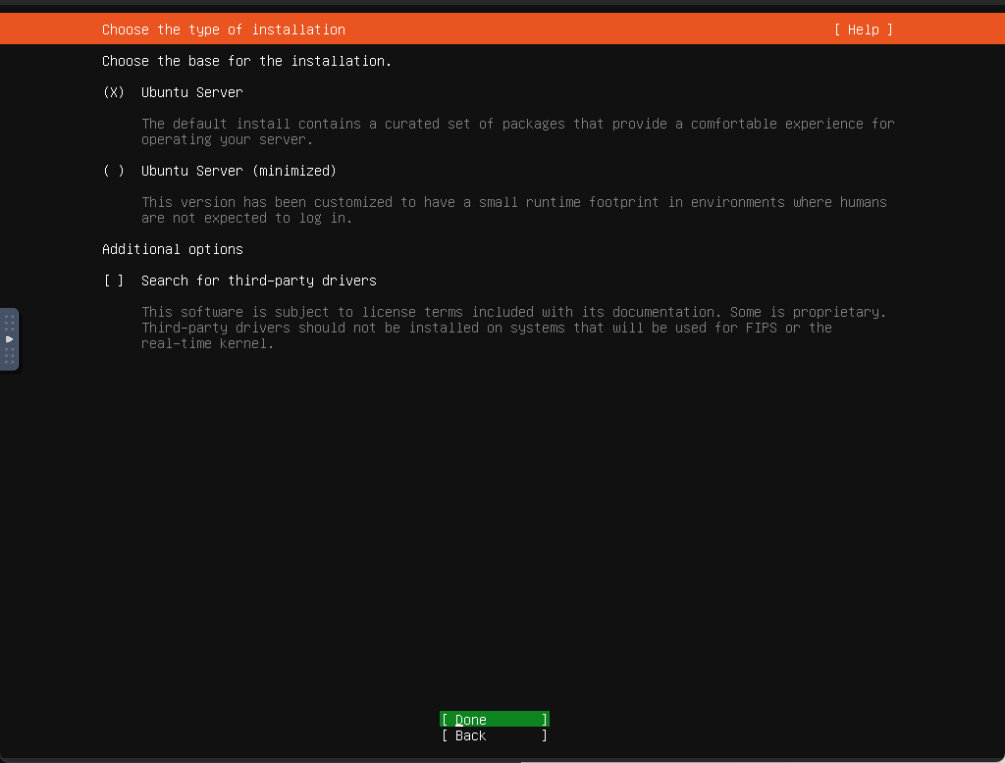
Task: Expand the side panel arrow handle
Action: 9,339
